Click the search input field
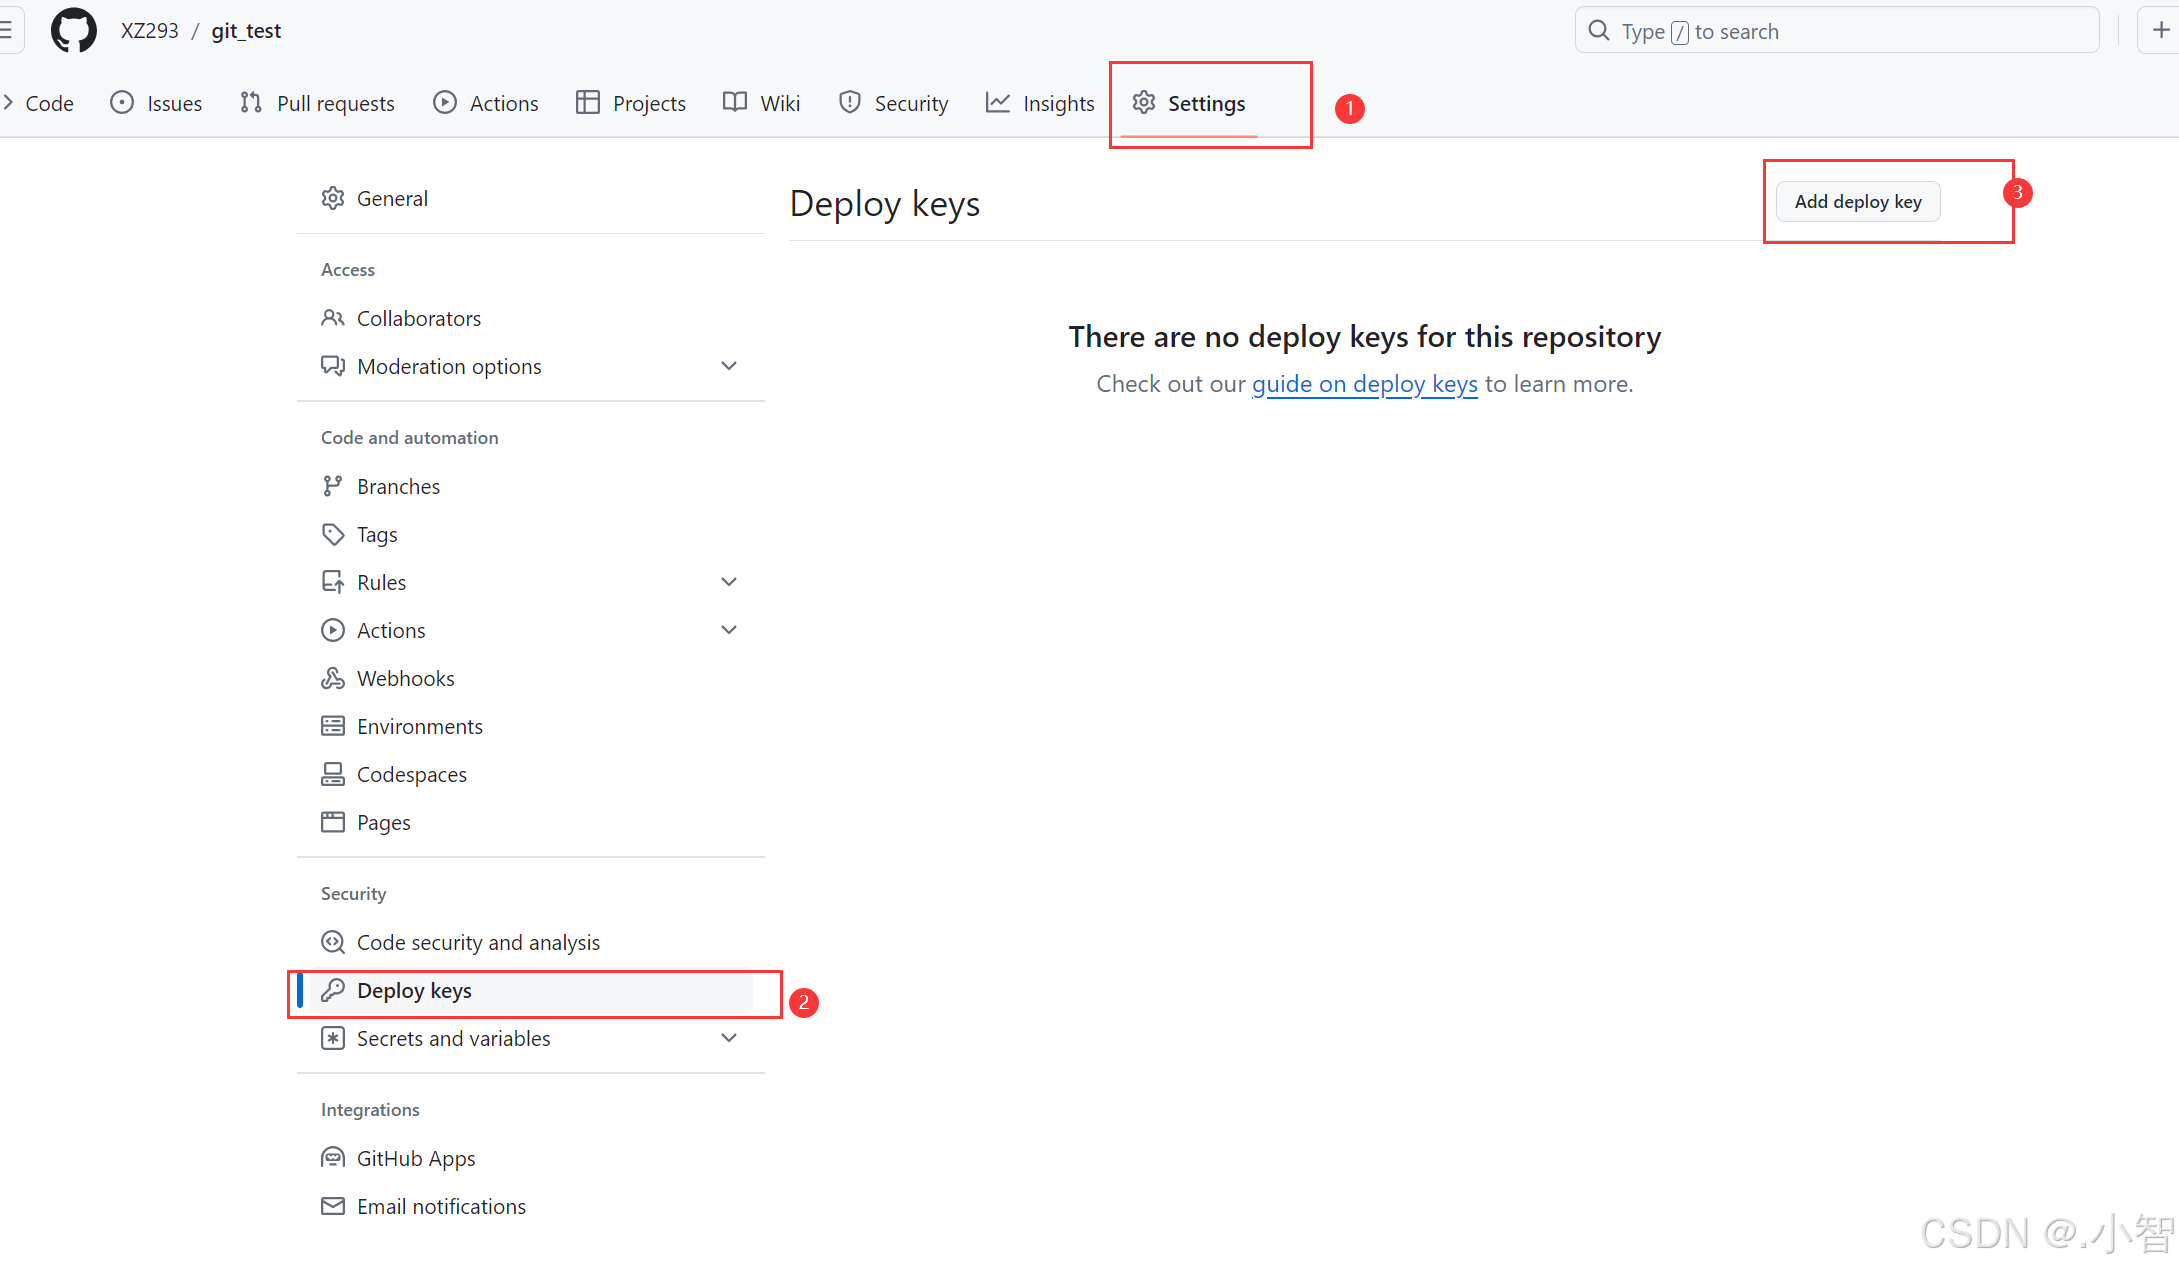This screenshot has height=1270, width=2179. pyautogui.click(x=1836, y=31)
